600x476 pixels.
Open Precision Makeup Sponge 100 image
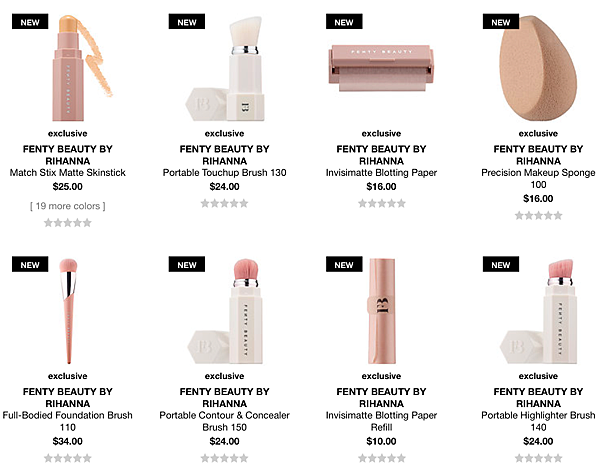click(538, 68)
